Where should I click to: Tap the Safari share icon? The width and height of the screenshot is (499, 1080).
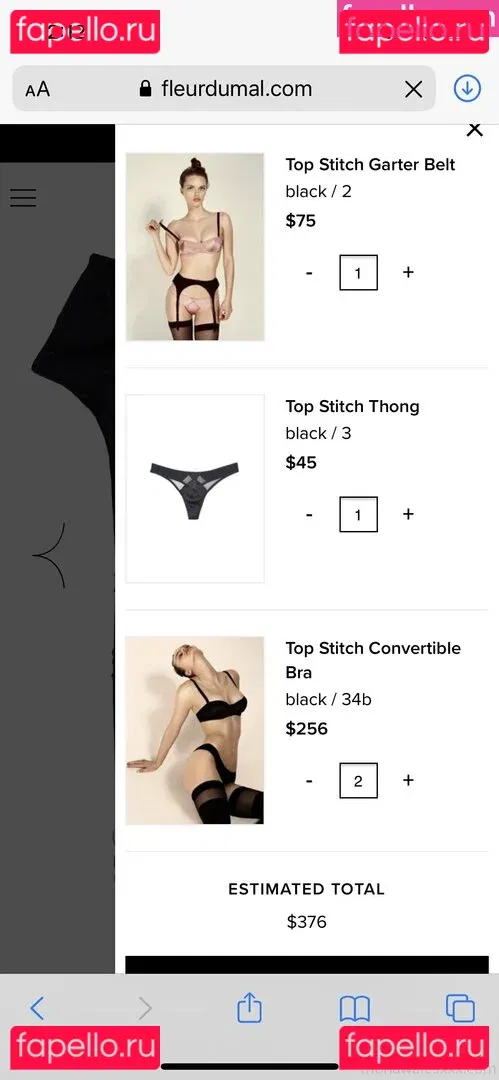coord(250,1008)
